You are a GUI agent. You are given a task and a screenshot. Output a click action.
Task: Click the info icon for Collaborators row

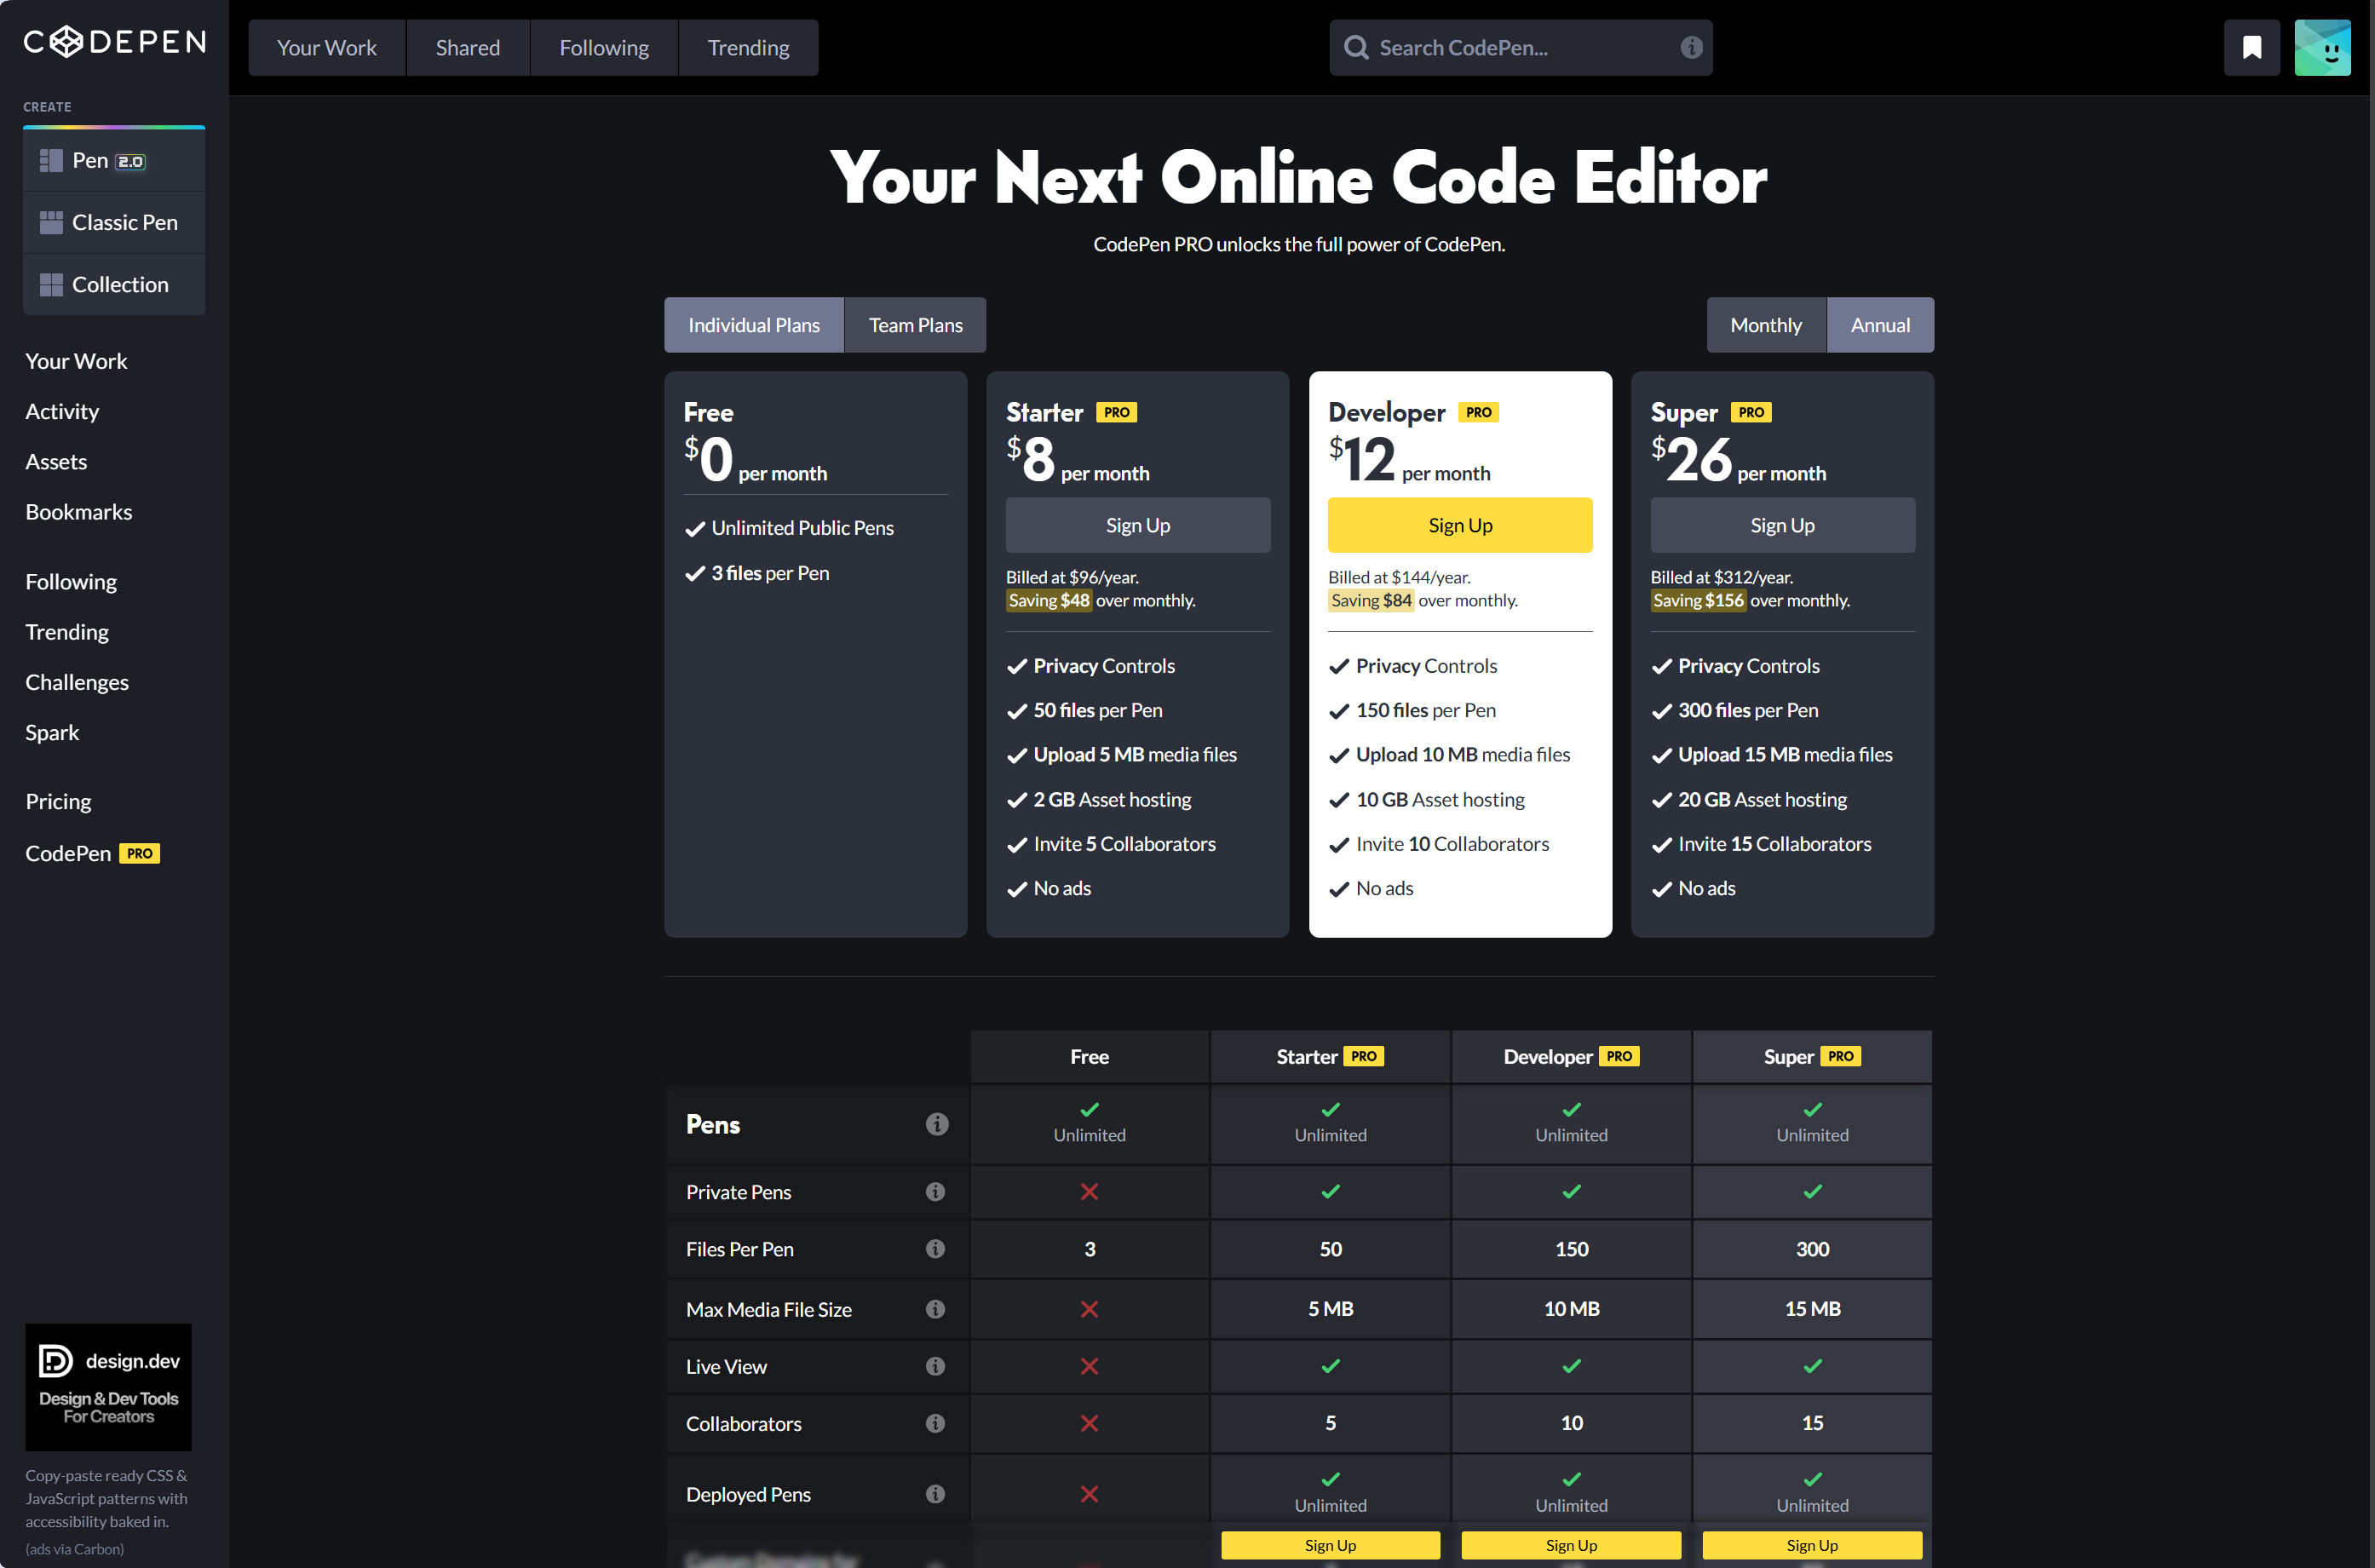[935, 1423]
